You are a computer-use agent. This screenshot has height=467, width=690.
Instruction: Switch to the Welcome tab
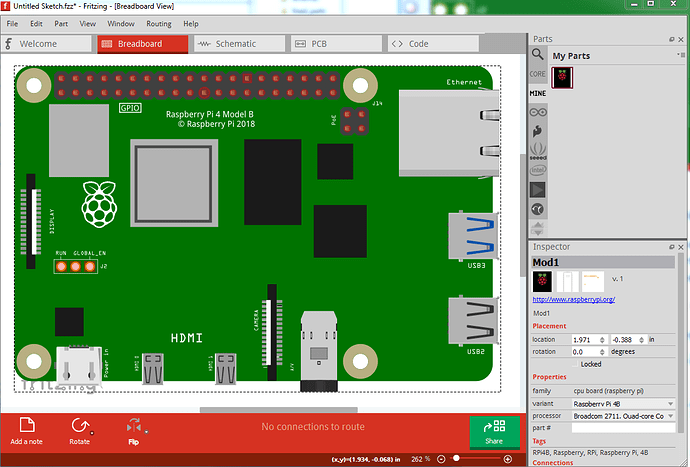46,44
